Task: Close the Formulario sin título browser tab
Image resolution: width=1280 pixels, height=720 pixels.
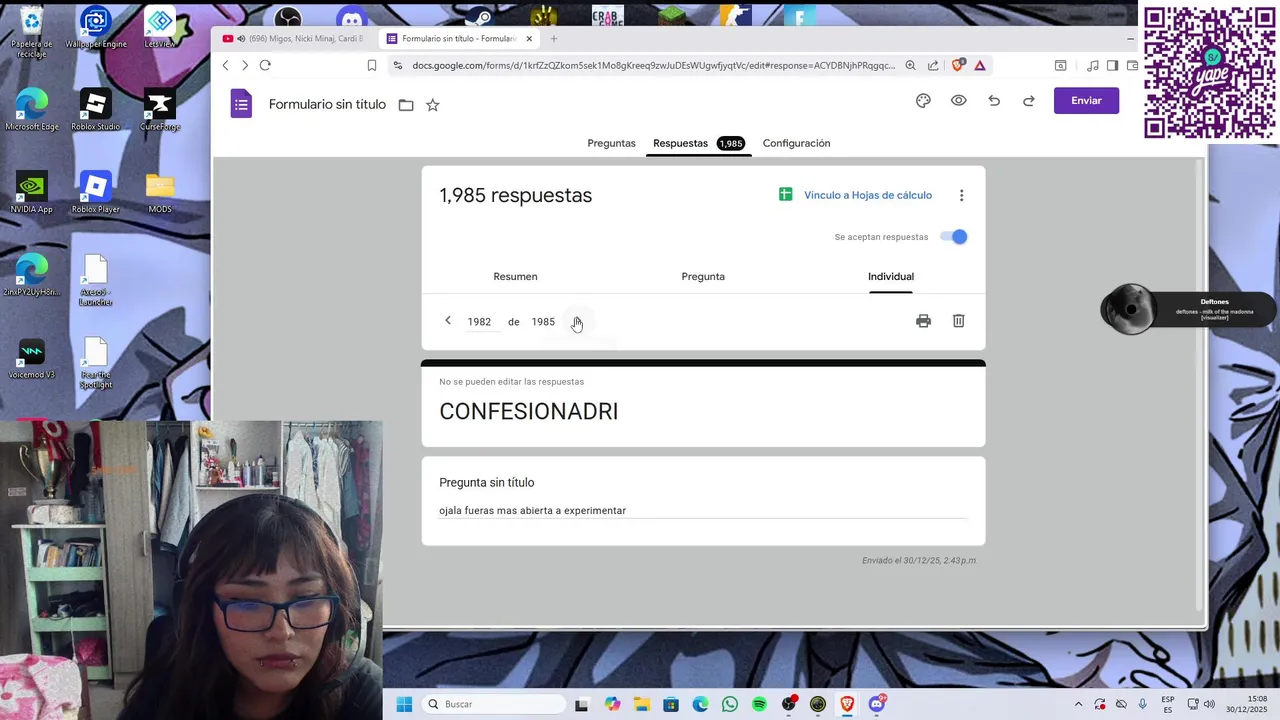Action: click(529, 39)
